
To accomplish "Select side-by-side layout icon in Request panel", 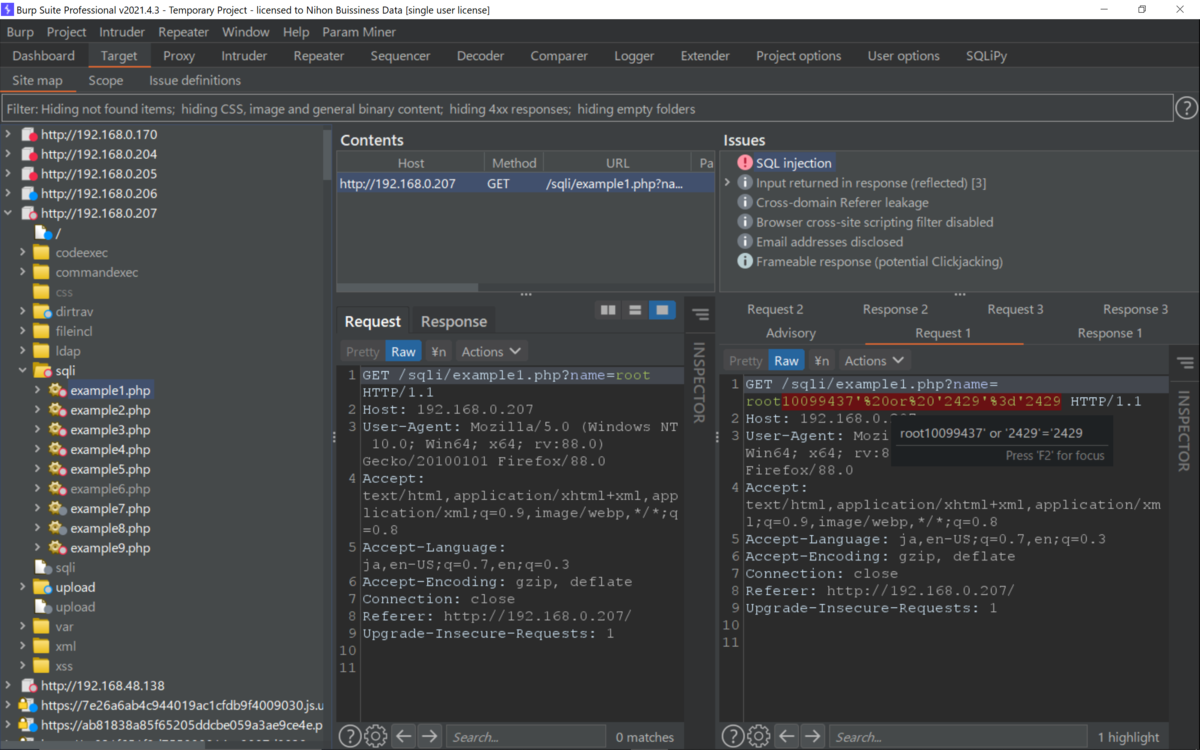I will (608, 311).
